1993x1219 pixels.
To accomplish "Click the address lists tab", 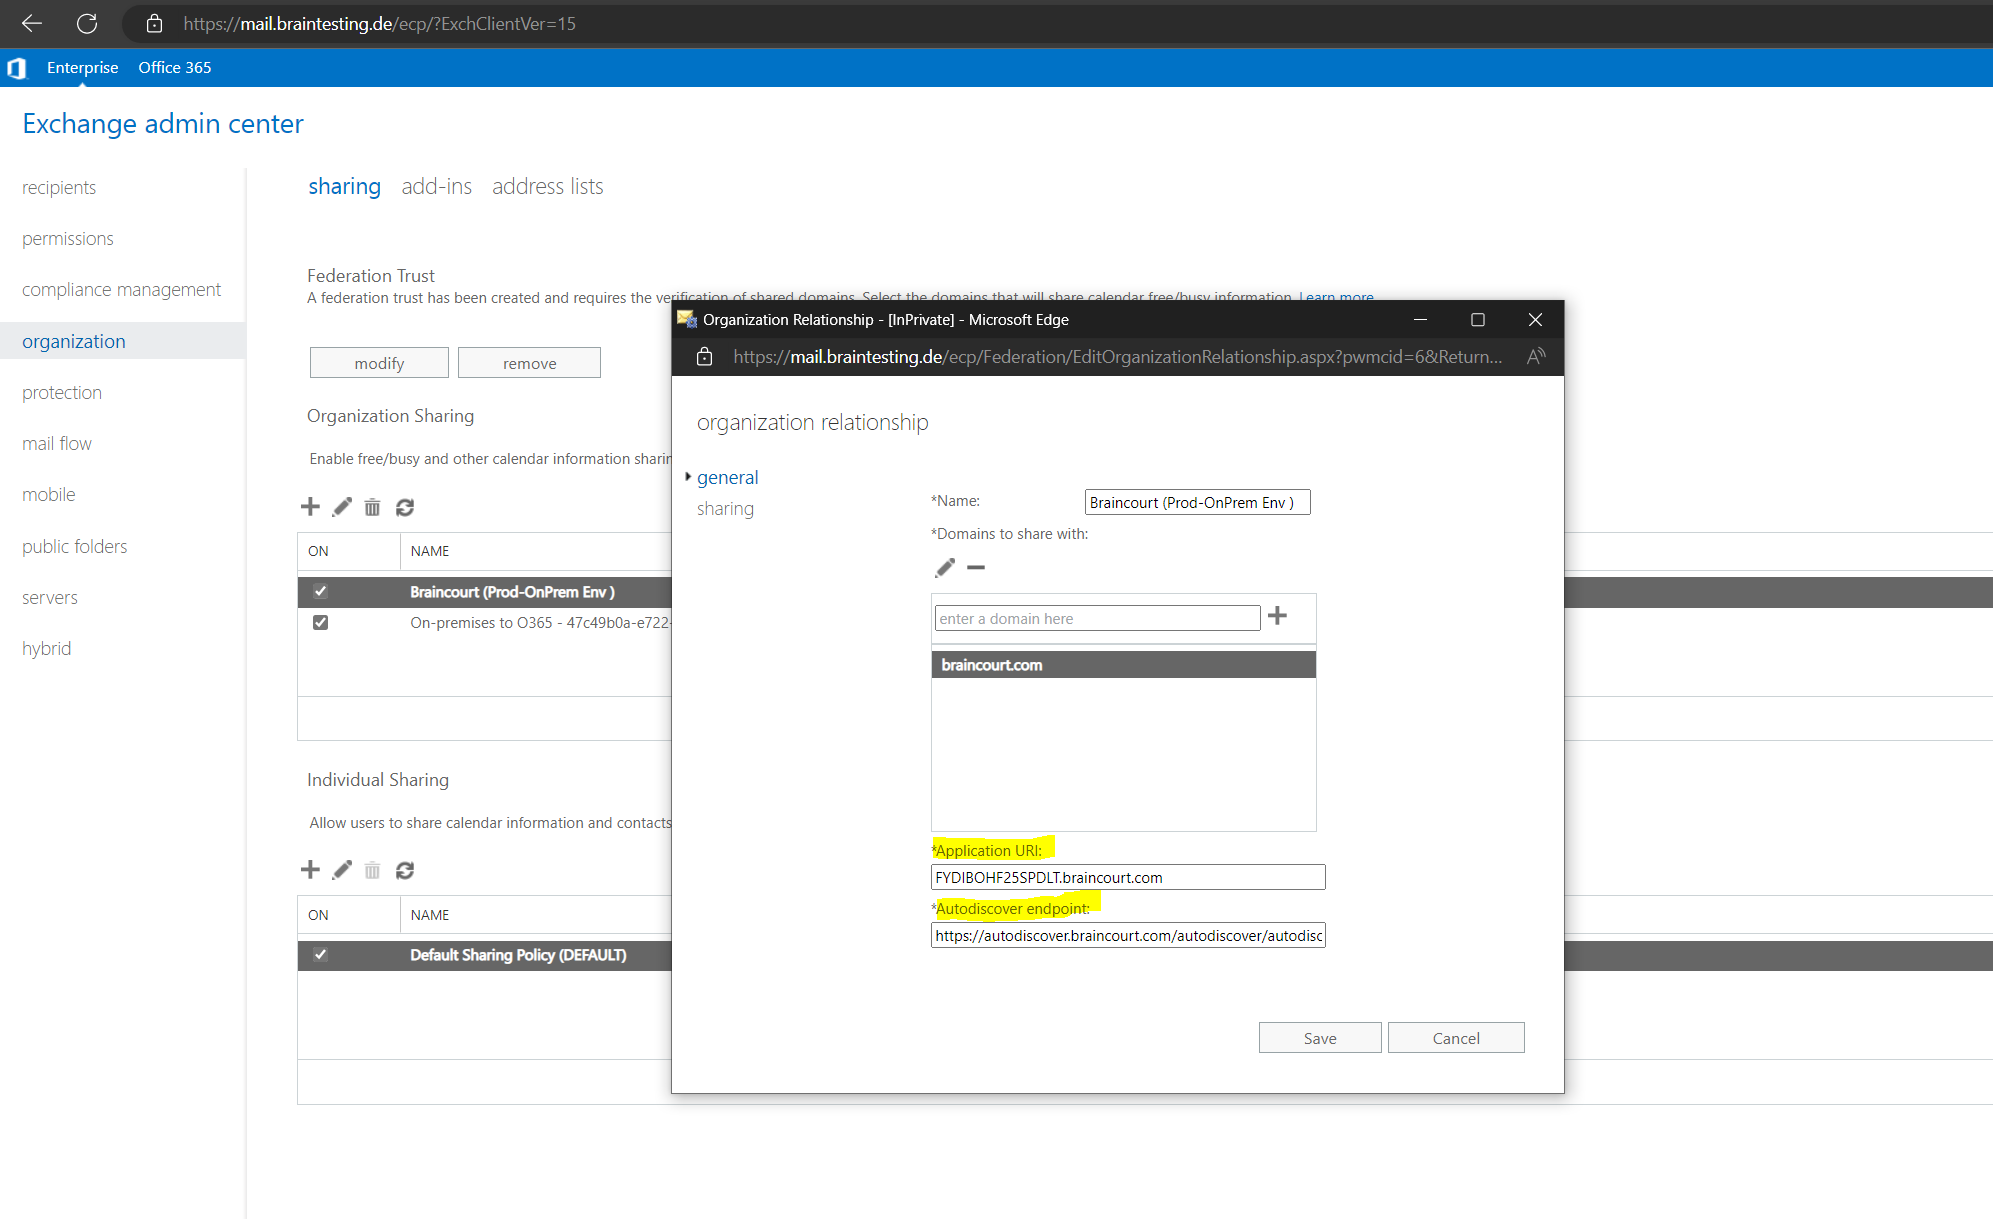I will tap(547, 185).
